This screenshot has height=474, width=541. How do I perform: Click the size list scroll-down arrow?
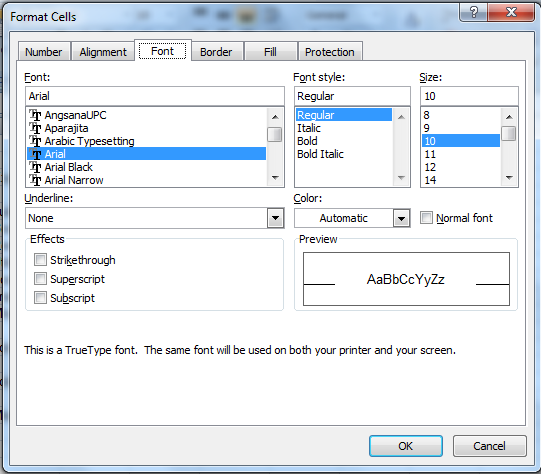[509, 178]
